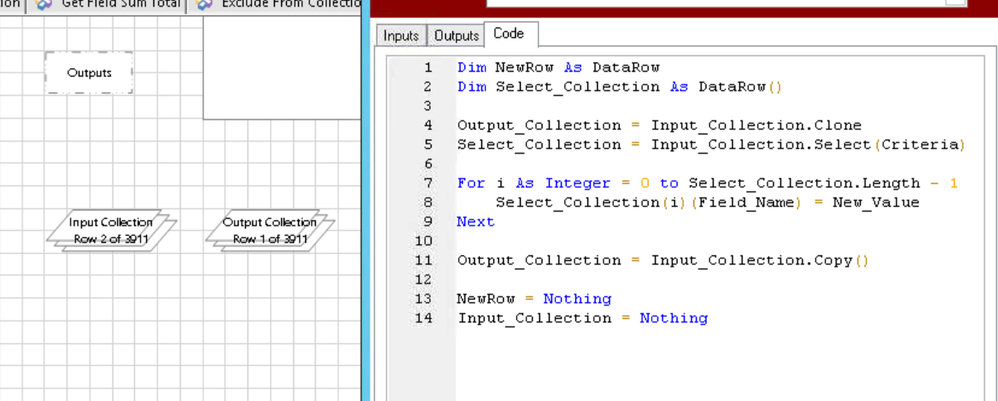Select the Code tab
Viewport: 998px width, 401px height.
(x=509, y=34)
